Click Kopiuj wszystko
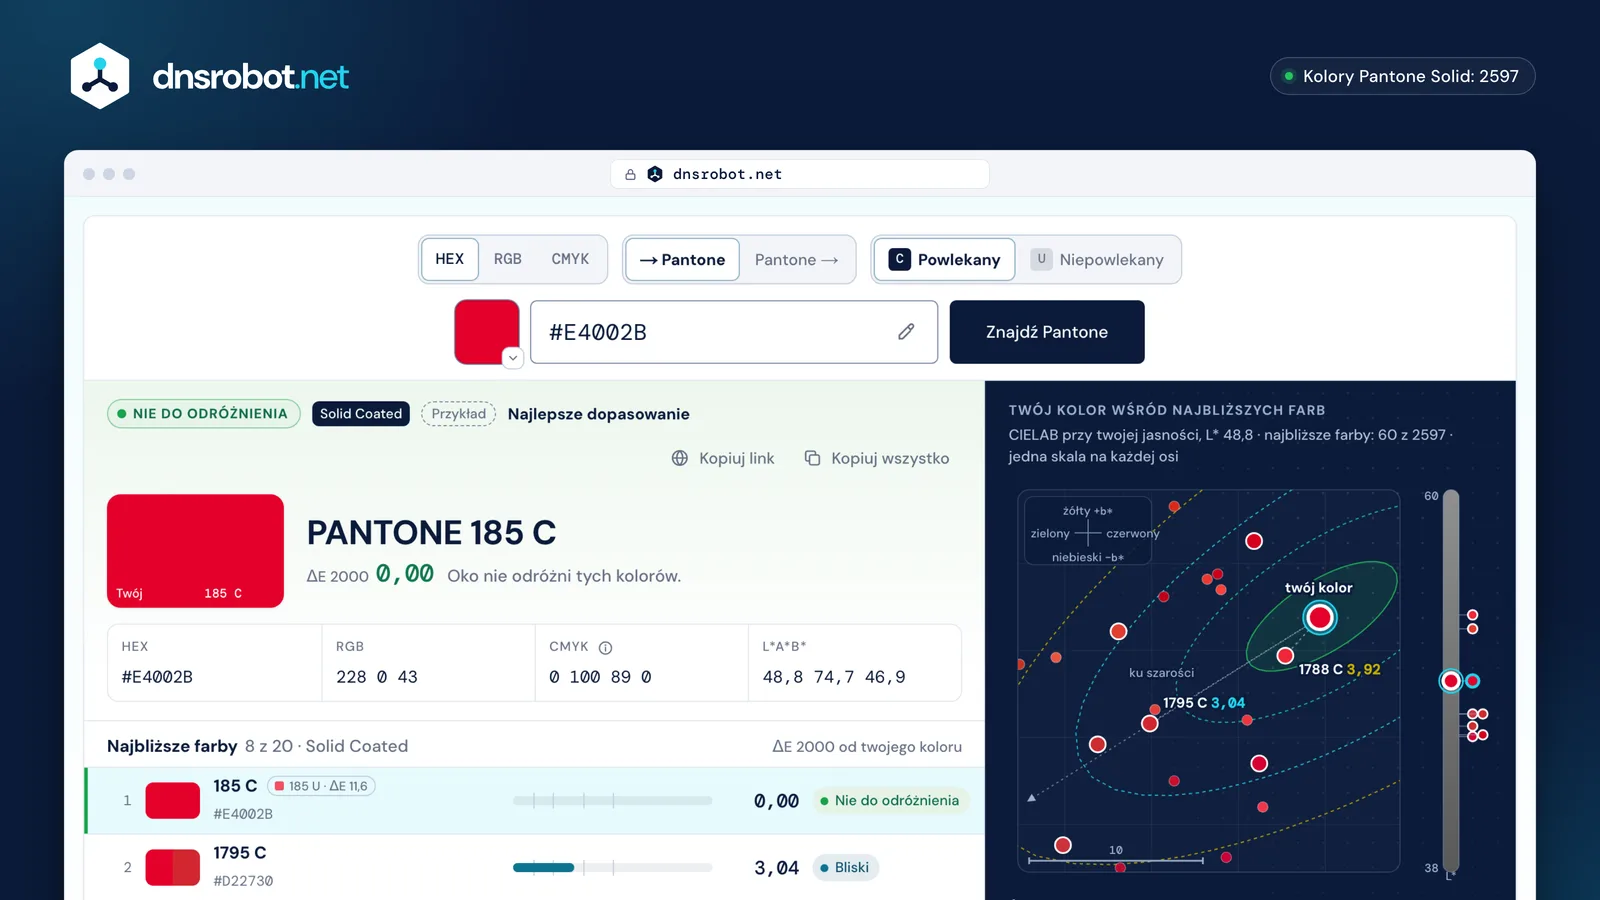The height and width of the screenshot is (900, 1600). 877,458
